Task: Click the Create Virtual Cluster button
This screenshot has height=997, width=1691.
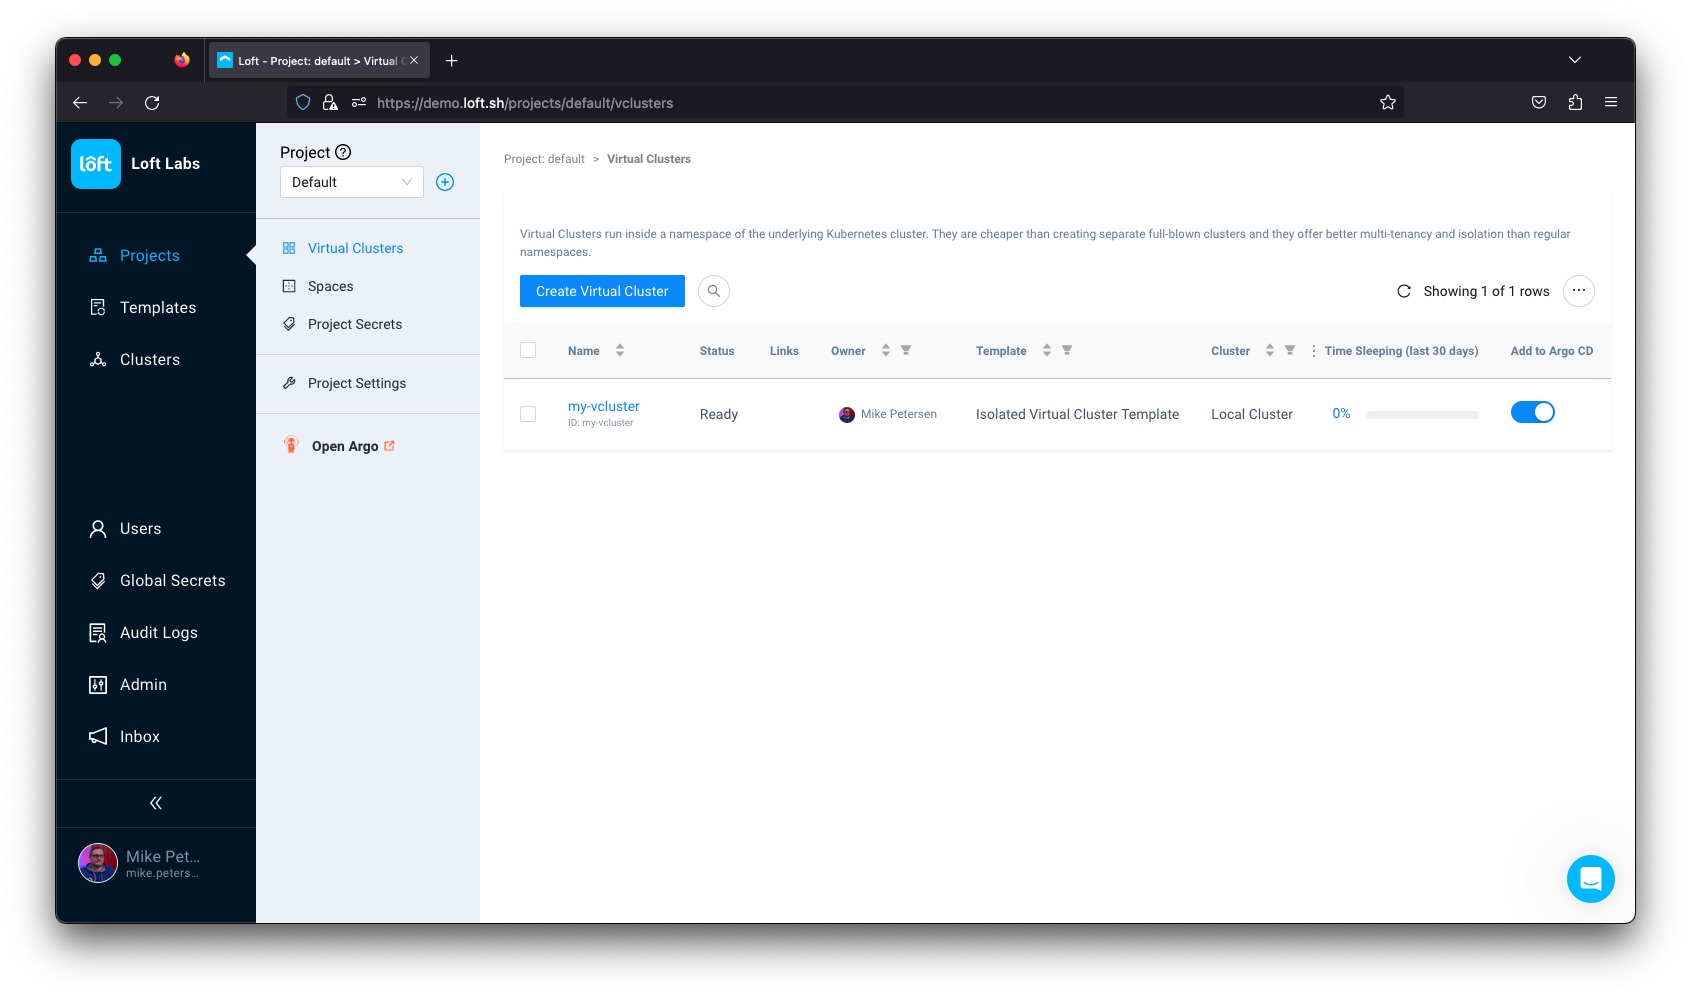Action: [x=601, y=291]
